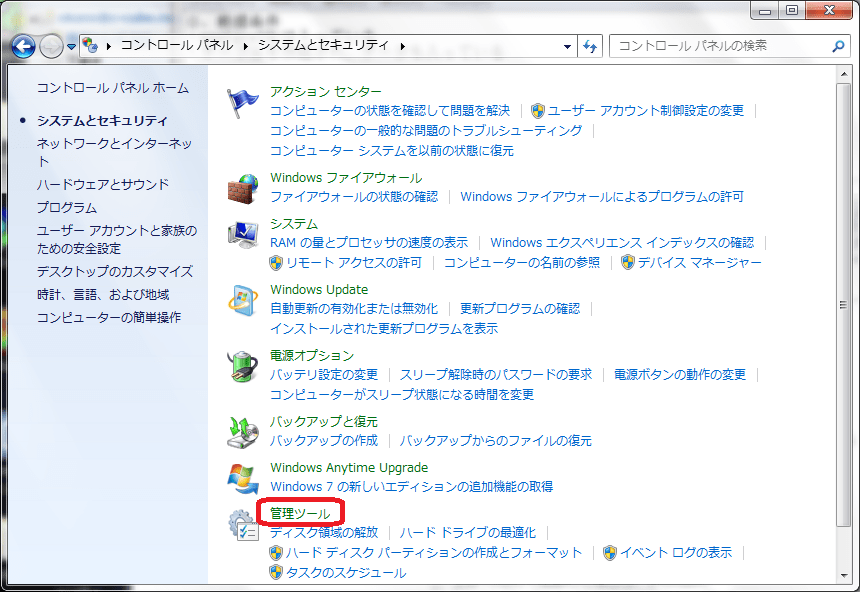Click the Windows Firewall brick wall icon
860x592 pixels.
(x=243, y=189)
